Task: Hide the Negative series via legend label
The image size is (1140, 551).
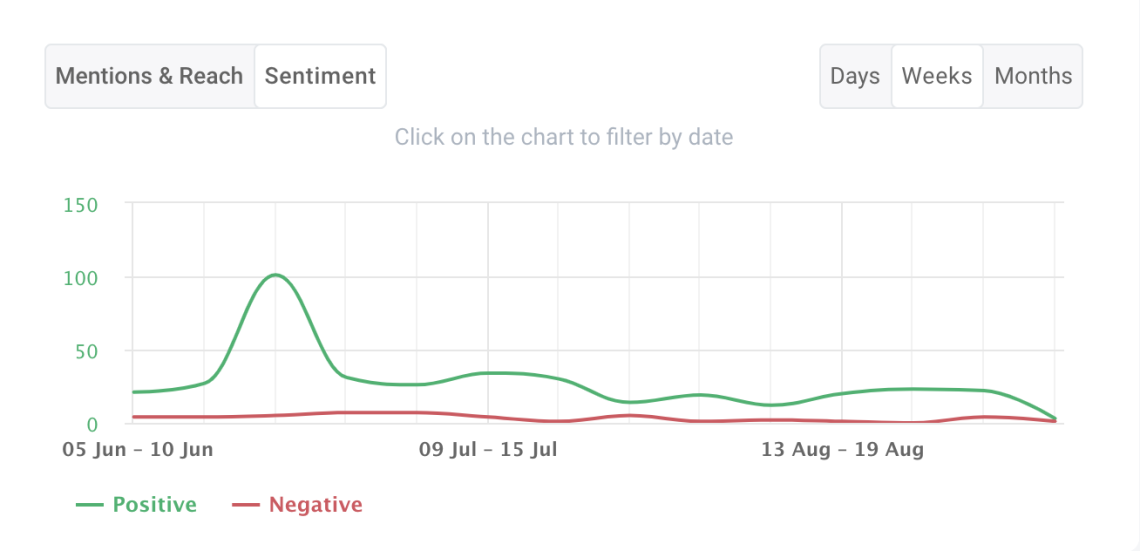Action: click(315, 505)
